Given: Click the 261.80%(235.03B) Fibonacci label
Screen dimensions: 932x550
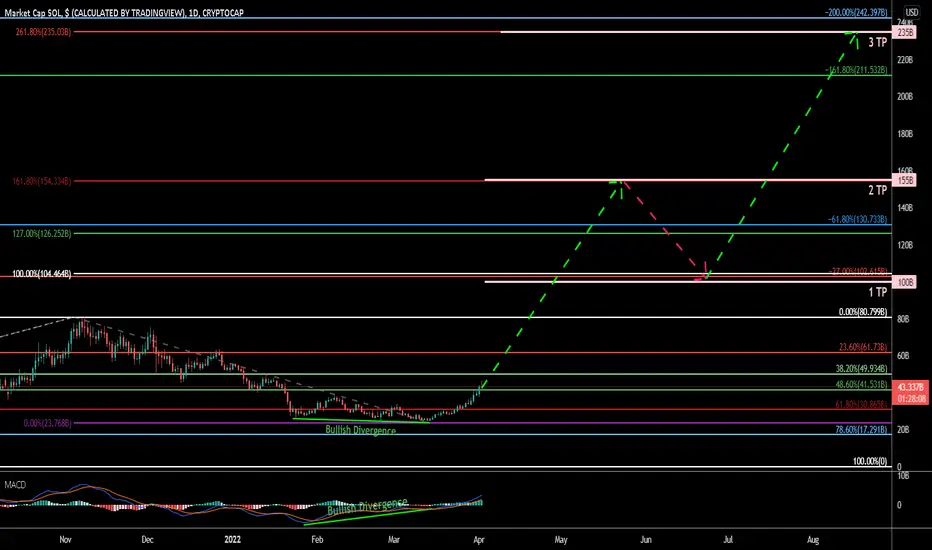Looking at the screenshot, I should click(43, 32).
